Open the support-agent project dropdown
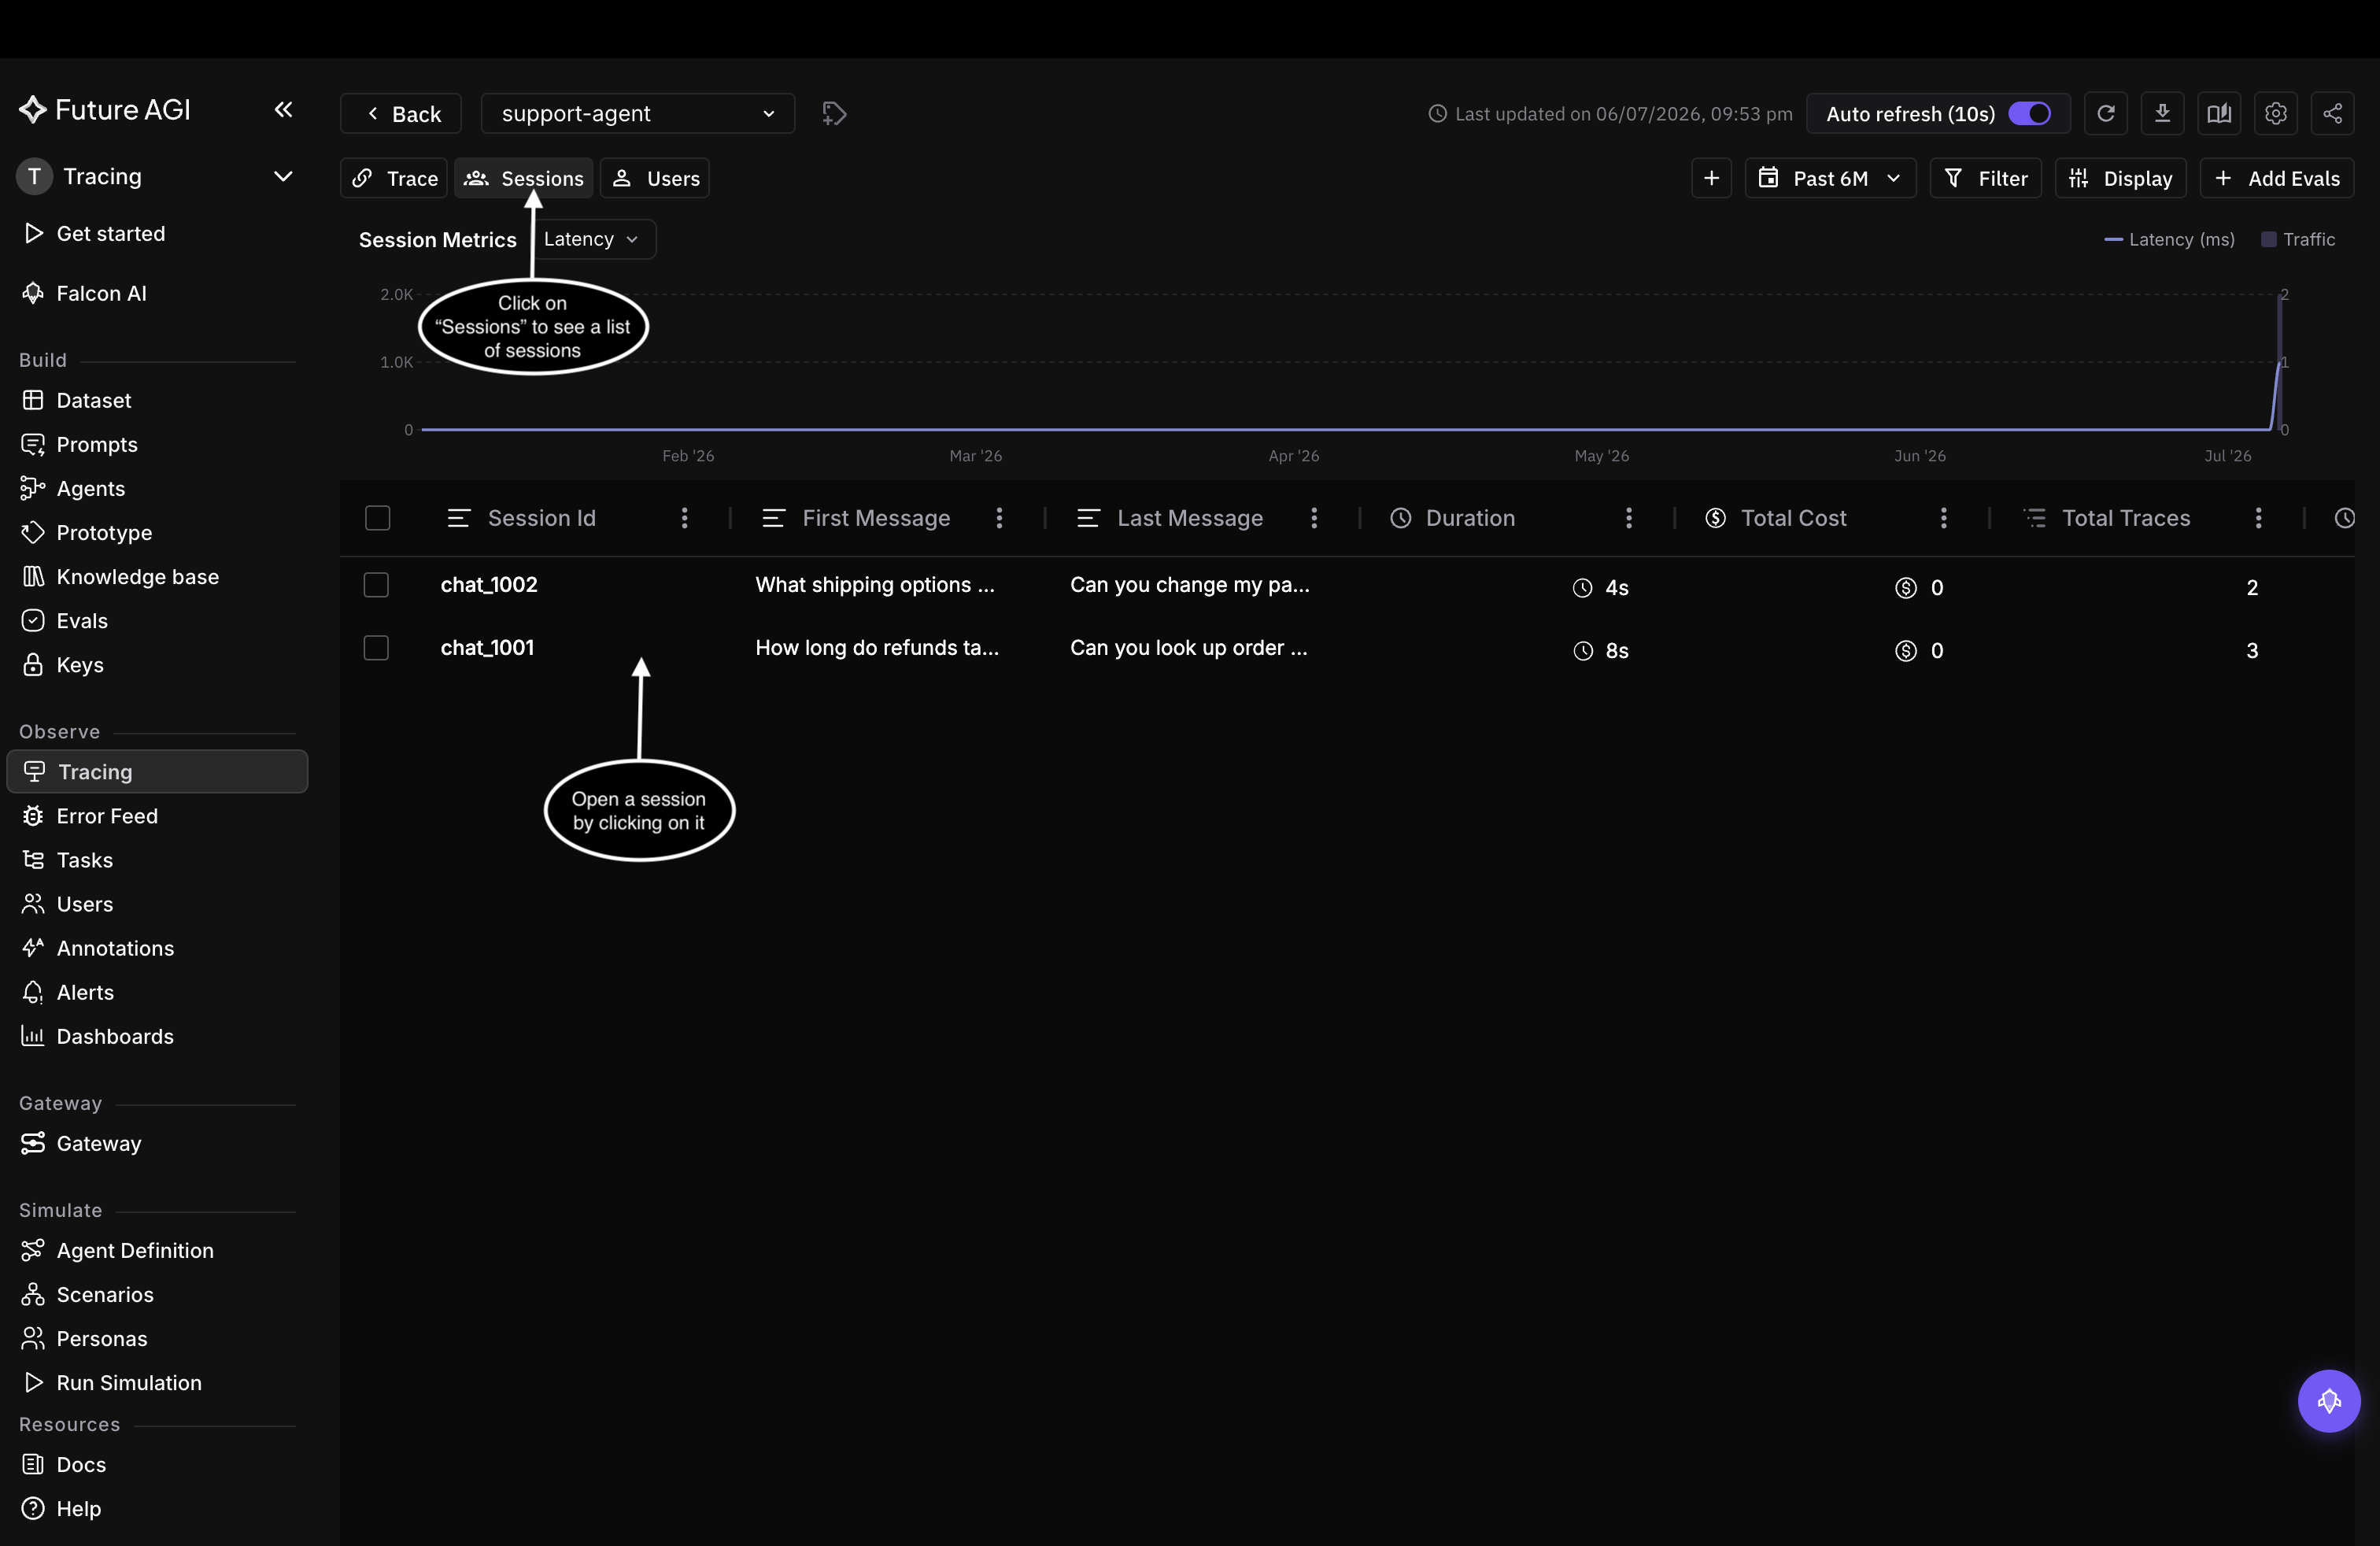Screen dimensions: 2380x1546 638,113
